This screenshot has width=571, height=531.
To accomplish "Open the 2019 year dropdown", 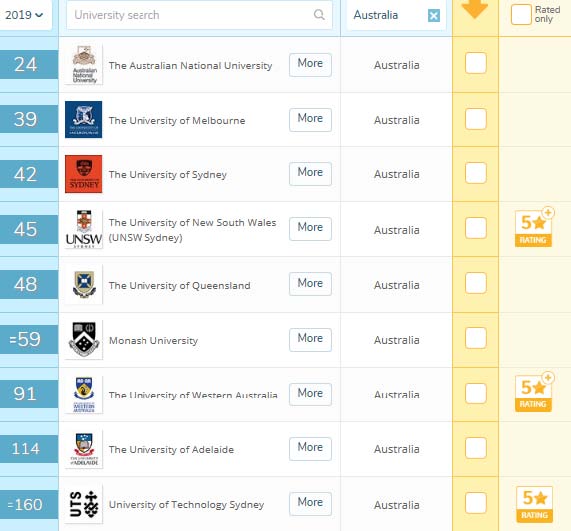I will point(24,15).
